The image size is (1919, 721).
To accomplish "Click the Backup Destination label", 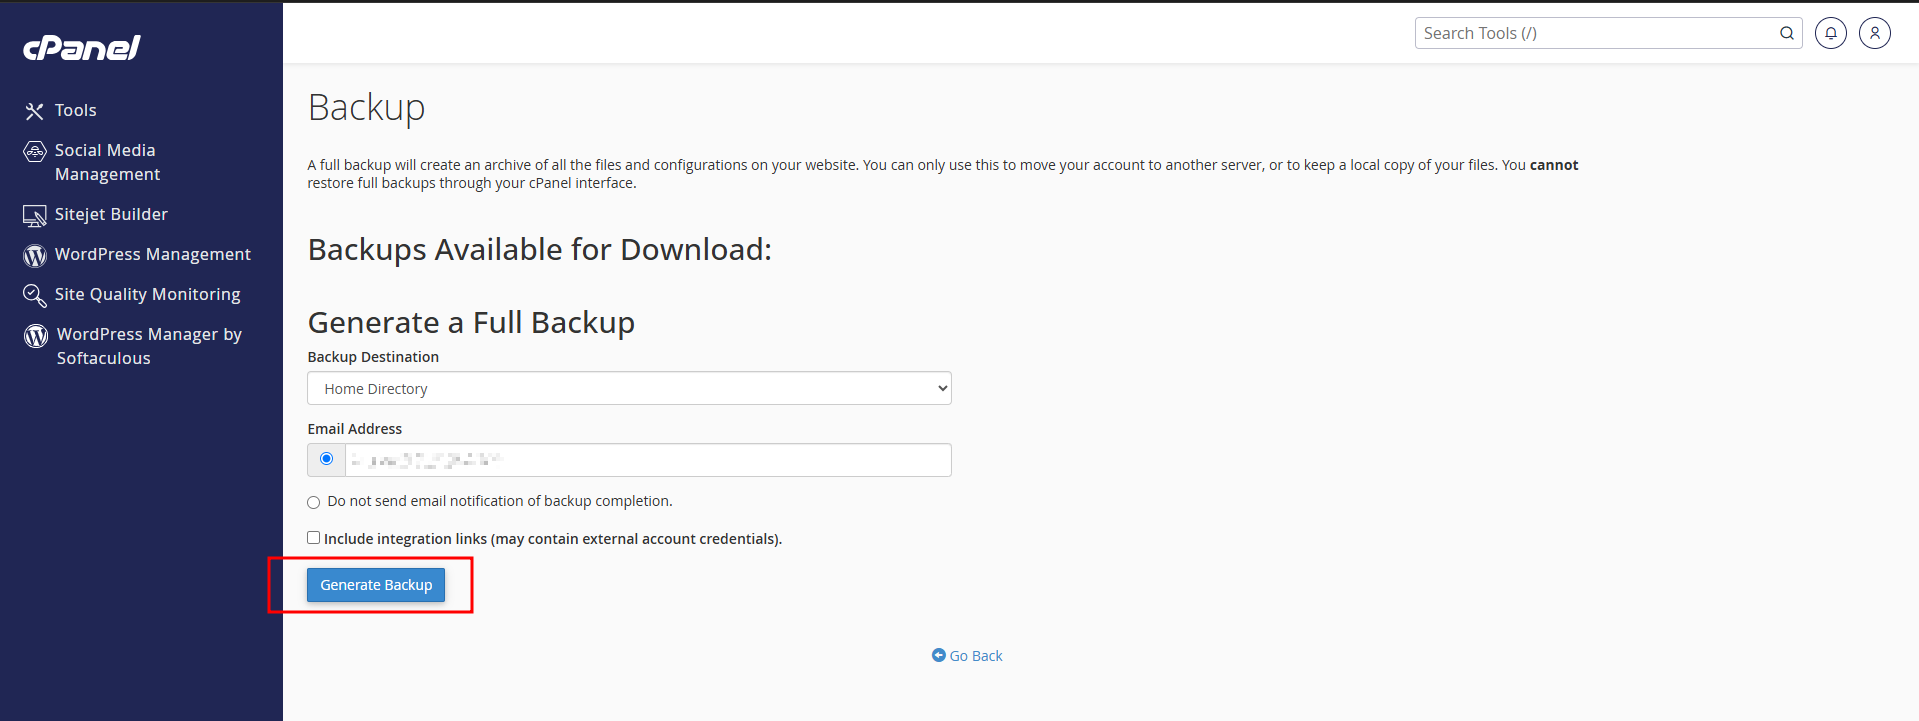I will (x=373, y=357).
